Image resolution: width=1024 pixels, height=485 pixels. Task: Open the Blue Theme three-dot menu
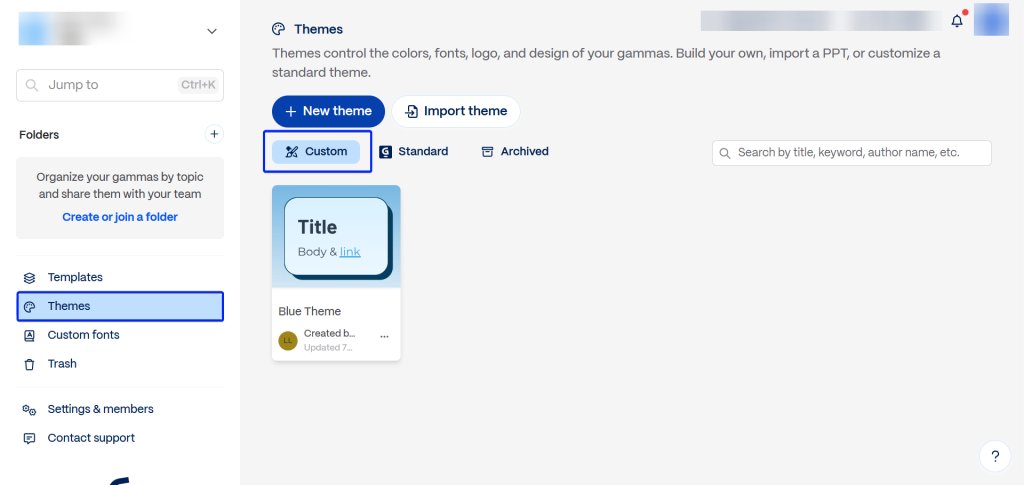[384, 337]
